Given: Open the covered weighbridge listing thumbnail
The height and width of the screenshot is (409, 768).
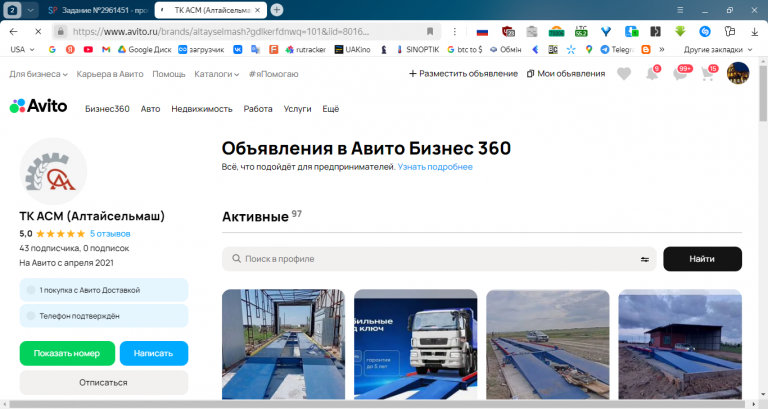Looking at the screenshot, I should pyautogui.click(x=283, y=344).
